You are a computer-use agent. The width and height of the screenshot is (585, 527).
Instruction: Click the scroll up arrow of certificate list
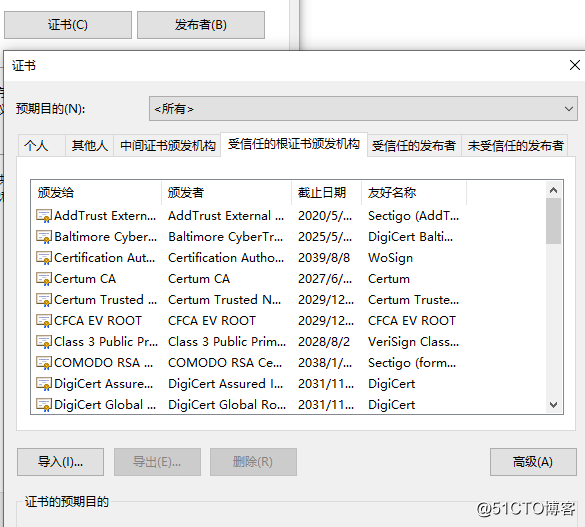[554, 190]
